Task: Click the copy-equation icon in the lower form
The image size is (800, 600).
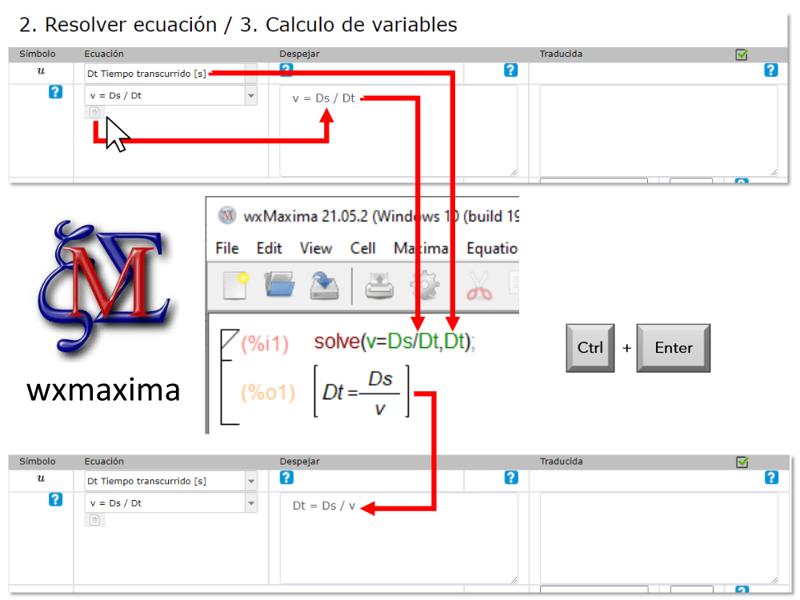Action: [x=95, y=520]
